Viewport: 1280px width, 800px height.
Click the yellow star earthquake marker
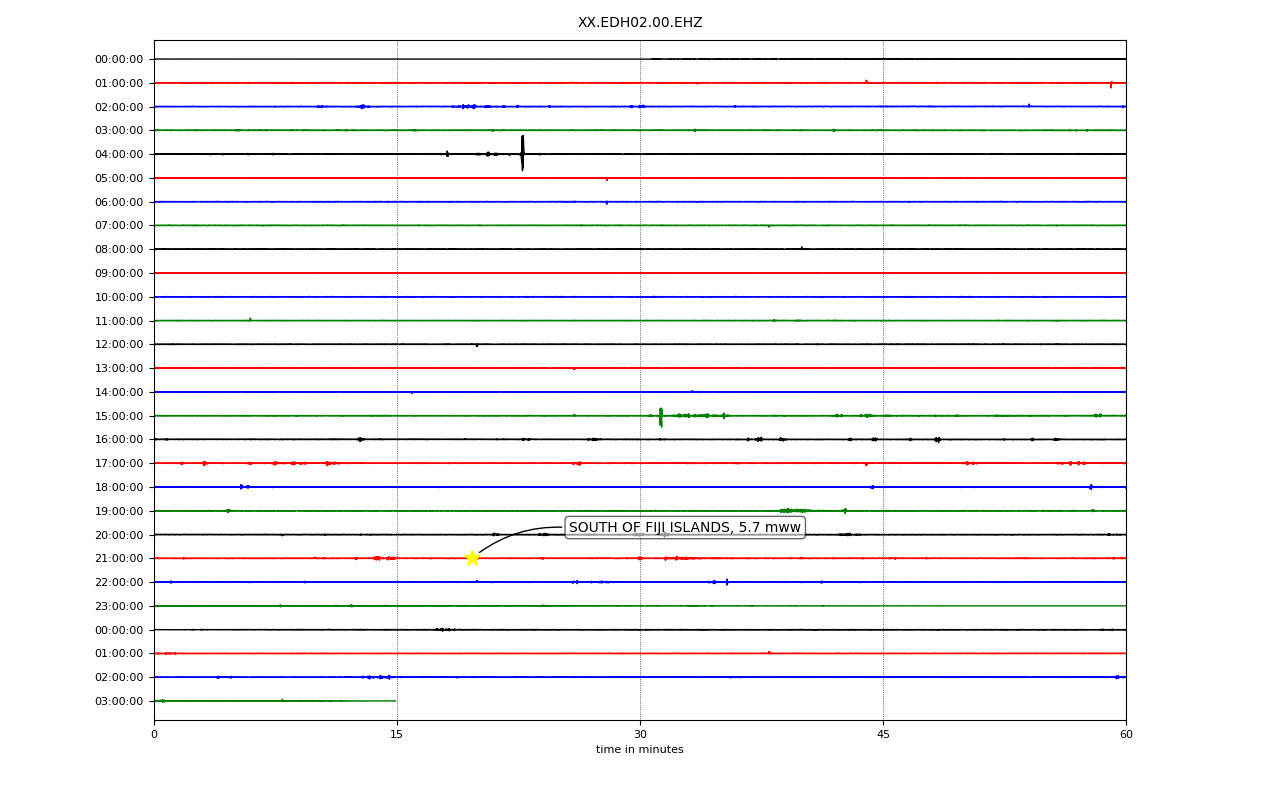(472, 558)
